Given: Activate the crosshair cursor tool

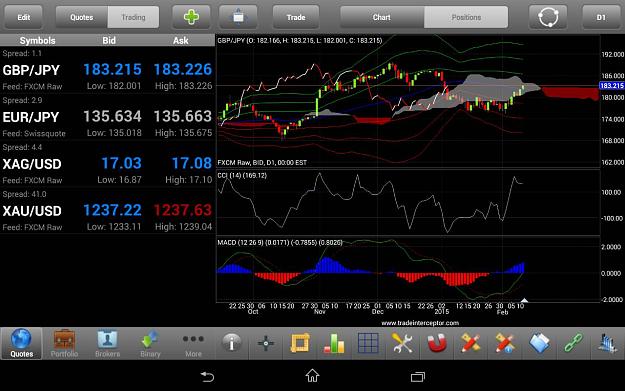Looking at the screenshot, I should [x=266, y=343].
